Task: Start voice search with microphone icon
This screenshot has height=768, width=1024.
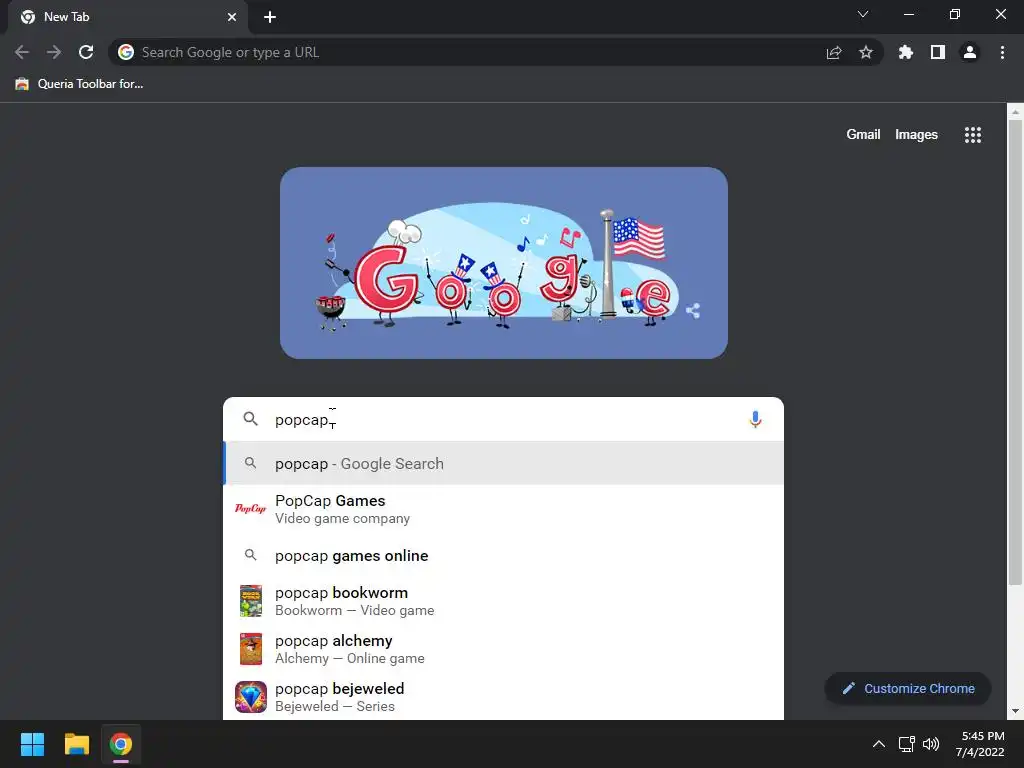Action: (755, 419)
